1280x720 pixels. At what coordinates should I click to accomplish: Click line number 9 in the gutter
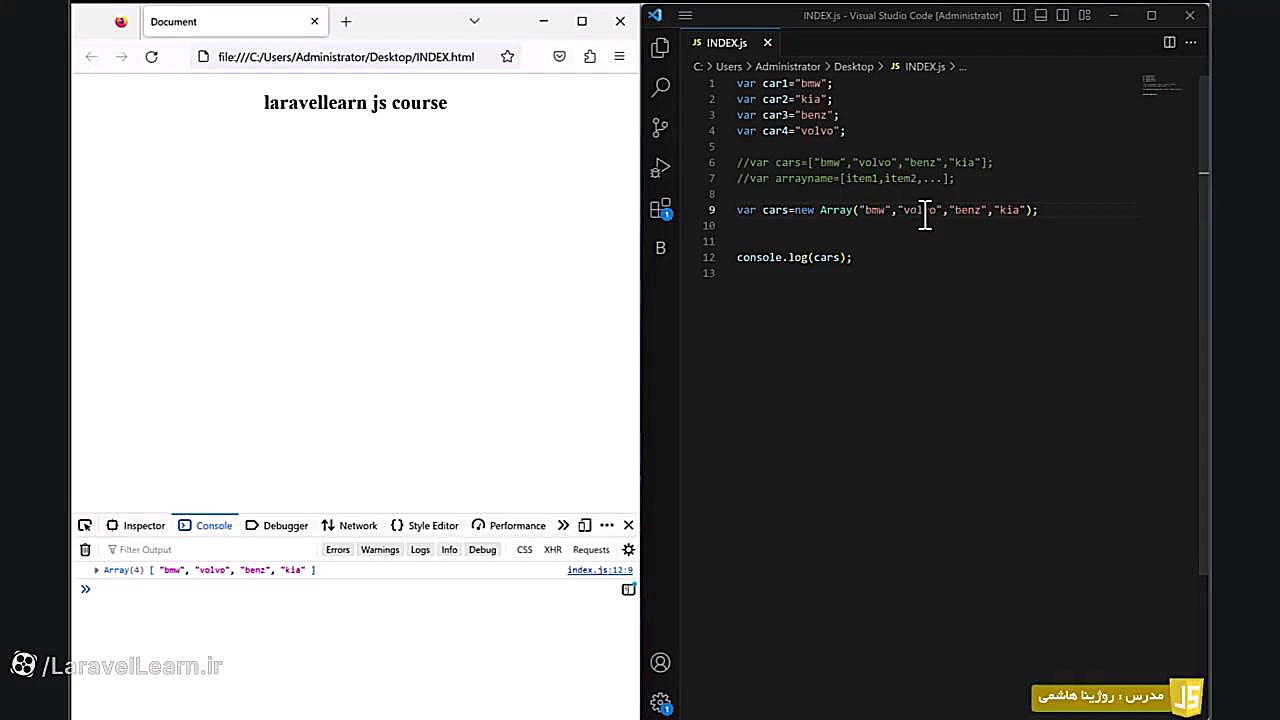pyautogui.click(x=712, y=210)
